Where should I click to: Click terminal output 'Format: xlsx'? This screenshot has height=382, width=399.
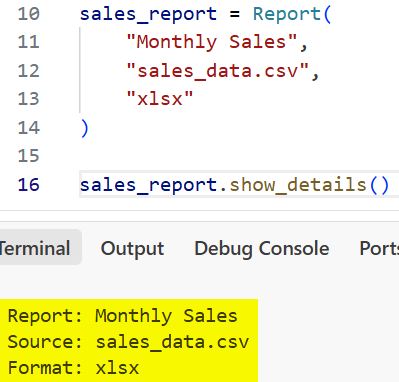click(x=73, y=368)
